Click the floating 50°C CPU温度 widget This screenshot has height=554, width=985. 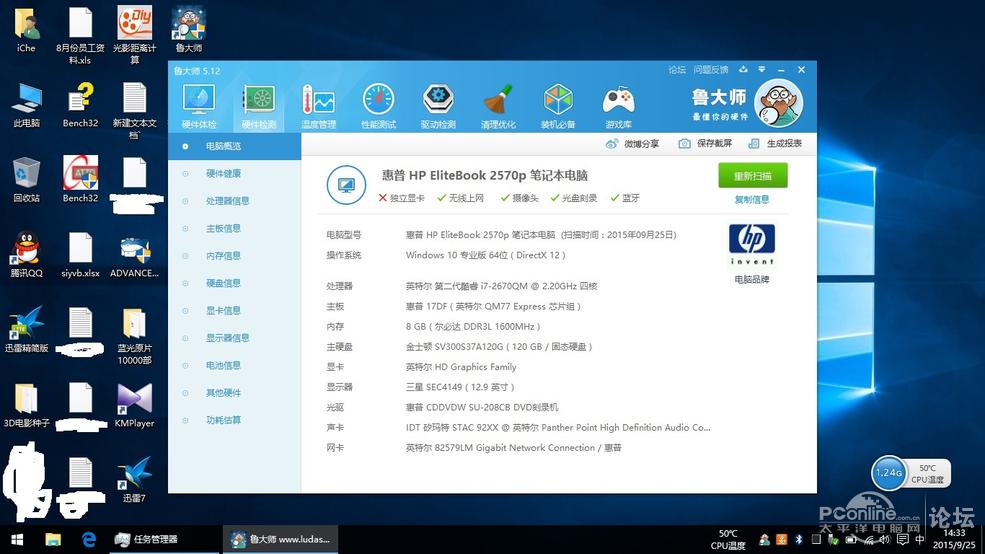(x=928, y=473)
